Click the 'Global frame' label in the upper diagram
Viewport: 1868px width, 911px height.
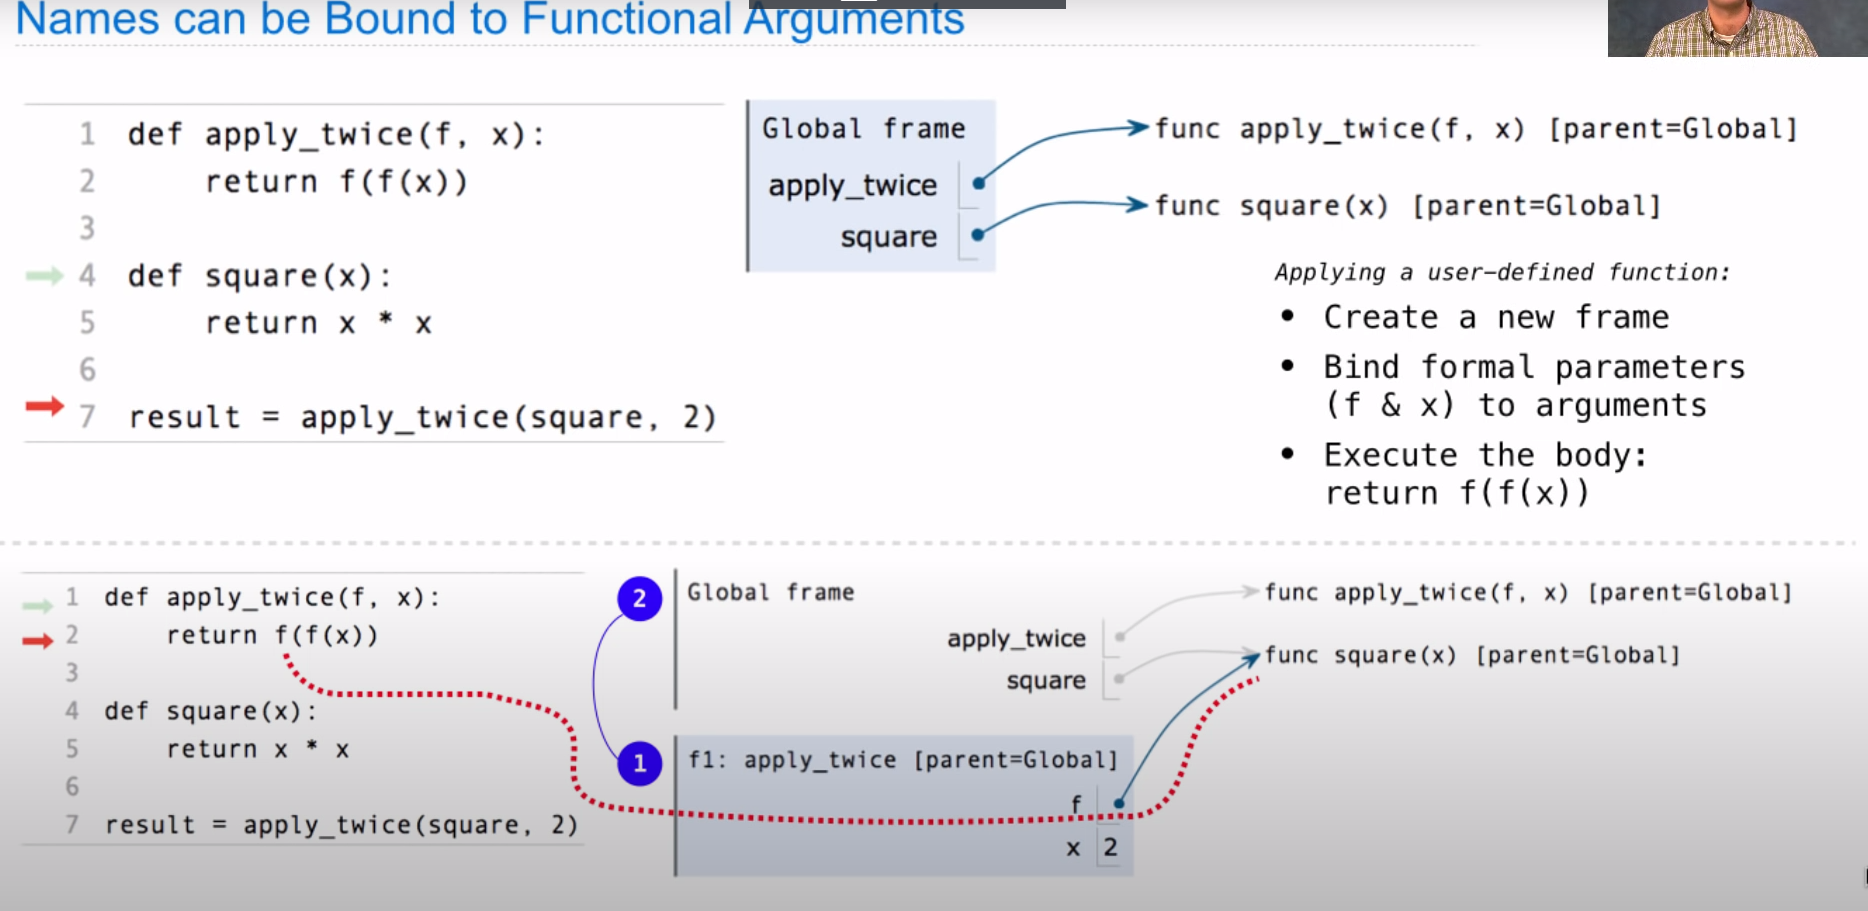(x=863, y=129)
